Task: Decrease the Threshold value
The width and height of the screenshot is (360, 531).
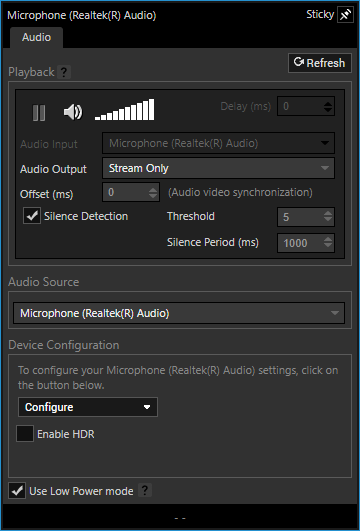Action: coord(327,220)
